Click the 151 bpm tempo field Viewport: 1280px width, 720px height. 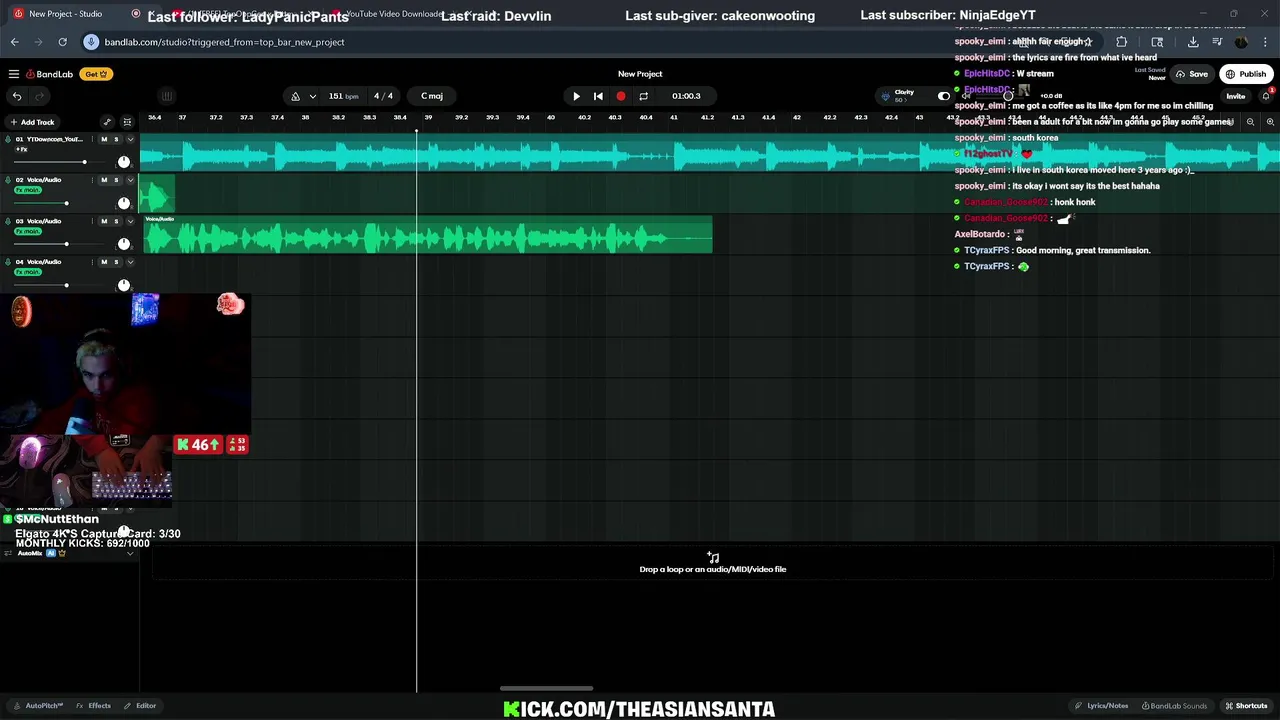(x=343, y=96)
